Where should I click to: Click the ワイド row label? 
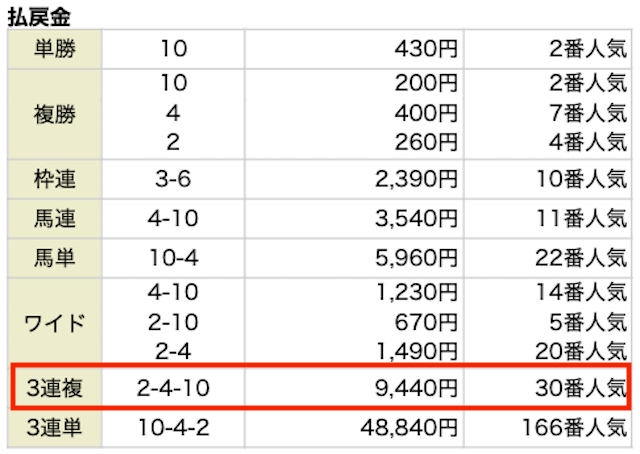click(x=55, y=321)
